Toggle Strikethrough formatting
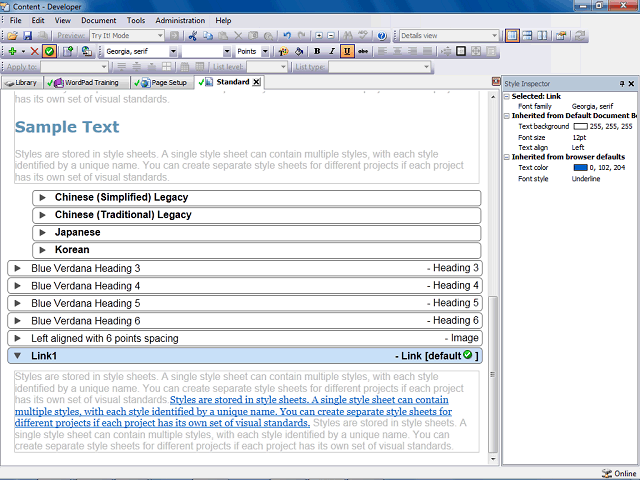Viewport: 640px width, 480px height. [363, 51]
